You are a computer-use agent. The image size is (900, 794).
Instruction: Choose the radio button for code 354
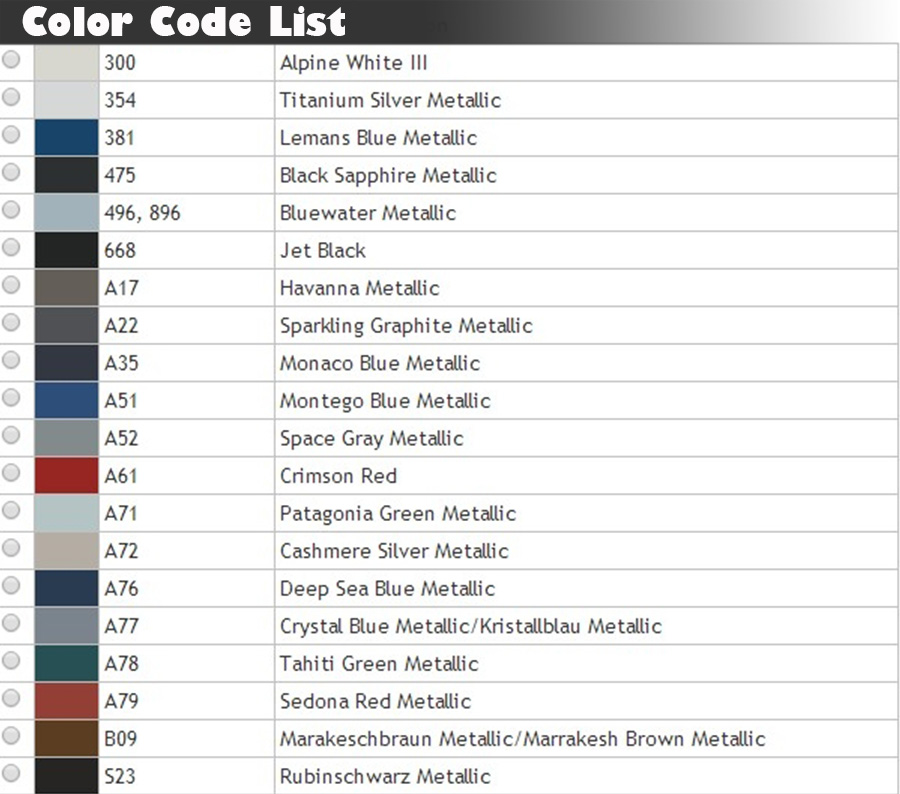11,97
